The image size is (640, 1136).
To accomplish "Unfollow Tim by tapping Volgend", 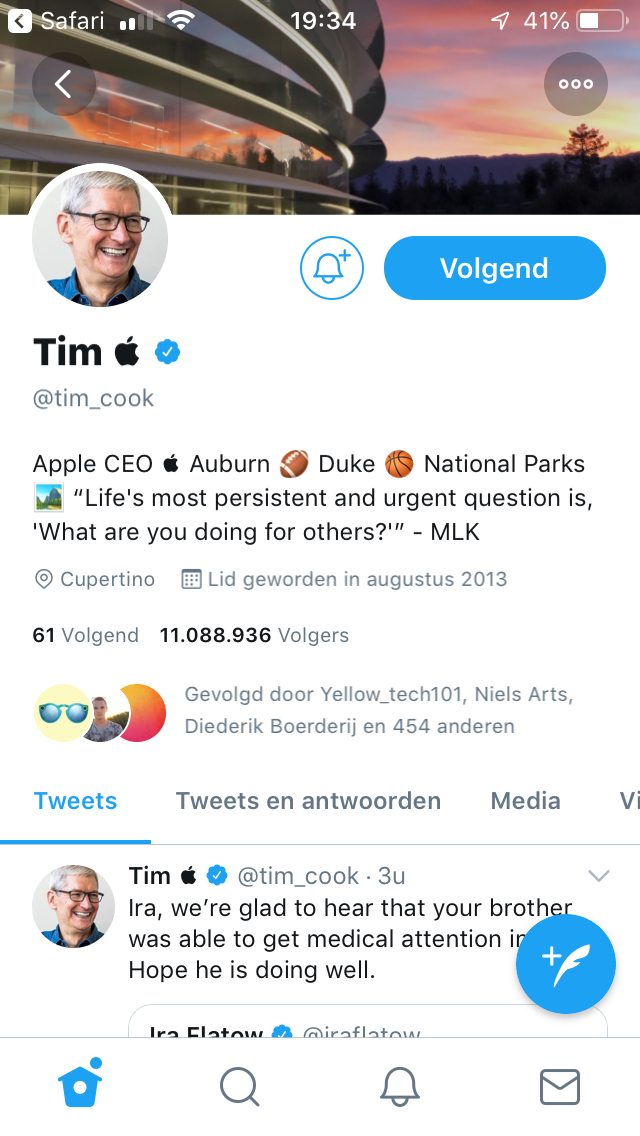I will [x=494, y=268].
